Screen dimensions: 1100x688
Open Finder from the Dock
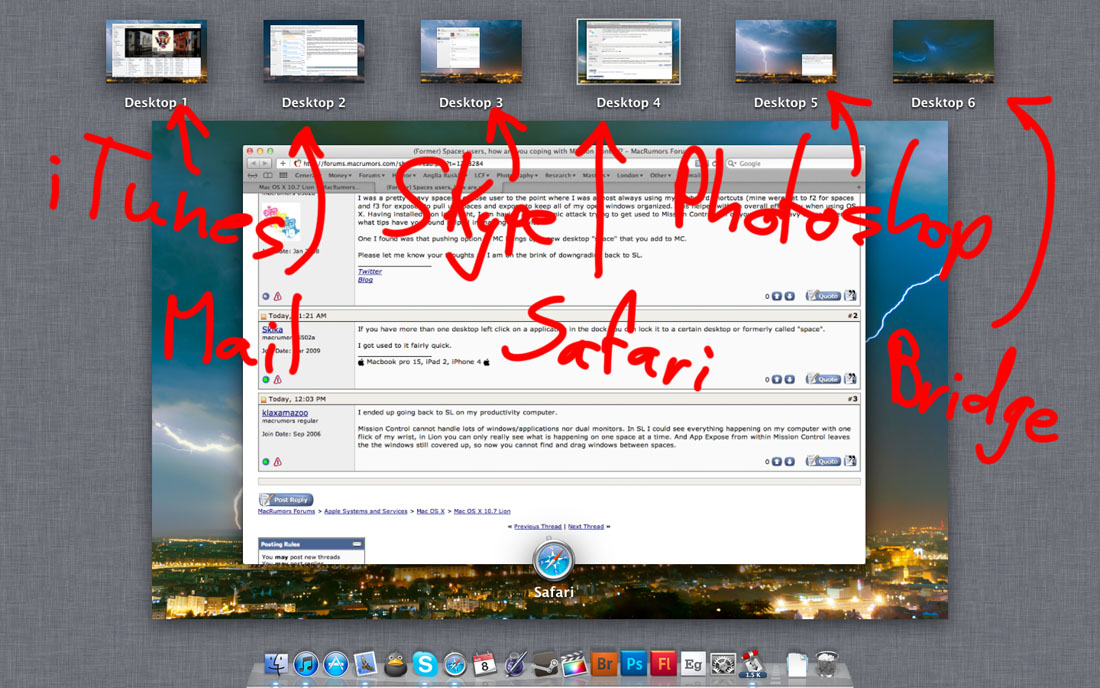[276, 663]
